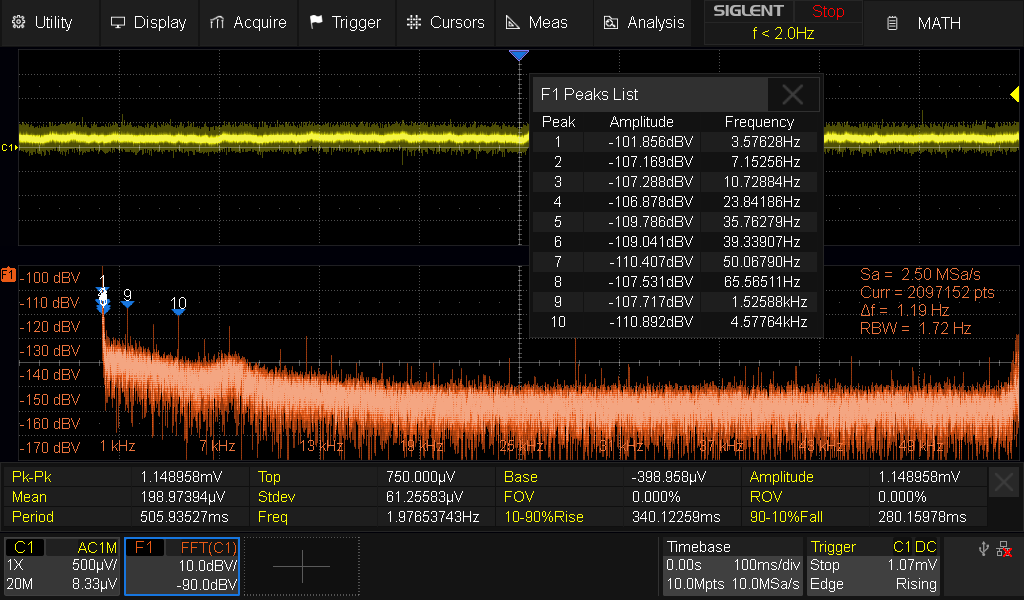The image size is (1024, 600).
Task: Open the C1 channel settings box
Action: (x=62, y=566)
